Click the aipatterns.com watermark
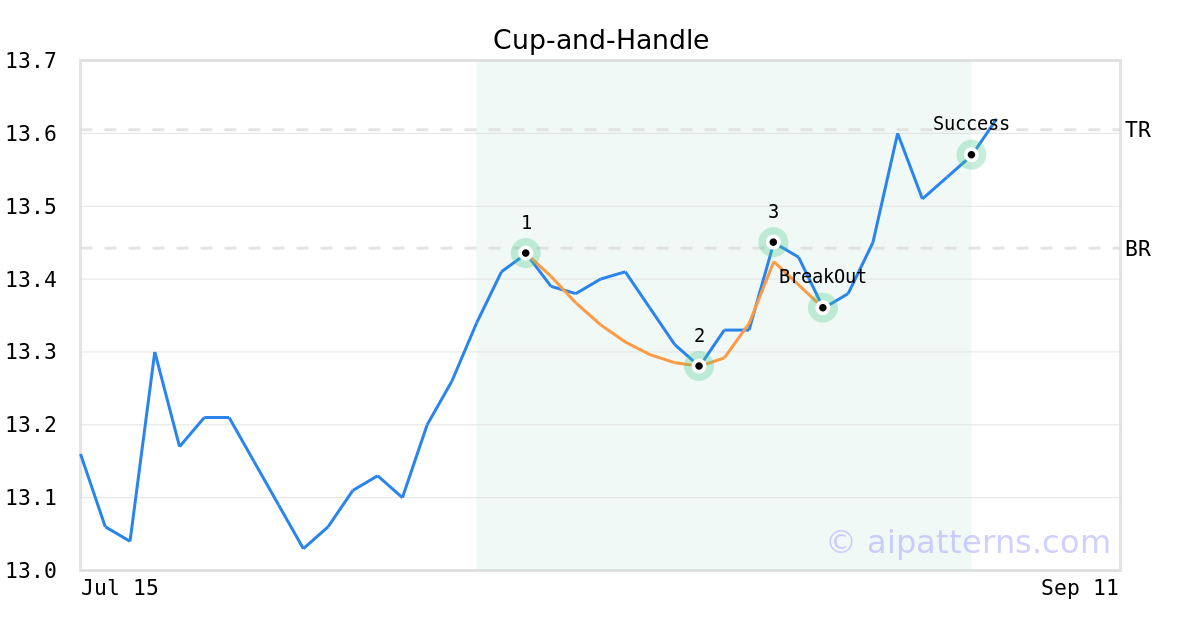The width and height of the screenshot is (1200, 630). (968, 542)
